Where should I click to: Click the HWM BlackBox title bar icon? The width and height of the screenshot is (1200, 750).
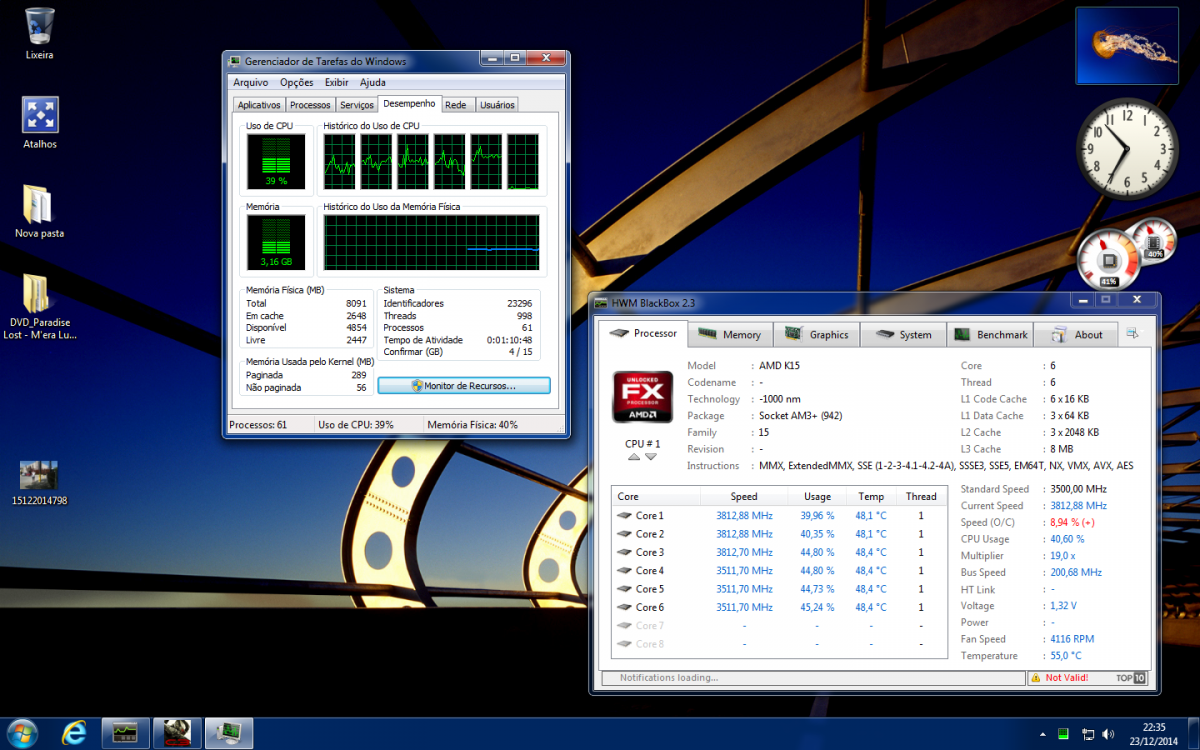[601, 304]
